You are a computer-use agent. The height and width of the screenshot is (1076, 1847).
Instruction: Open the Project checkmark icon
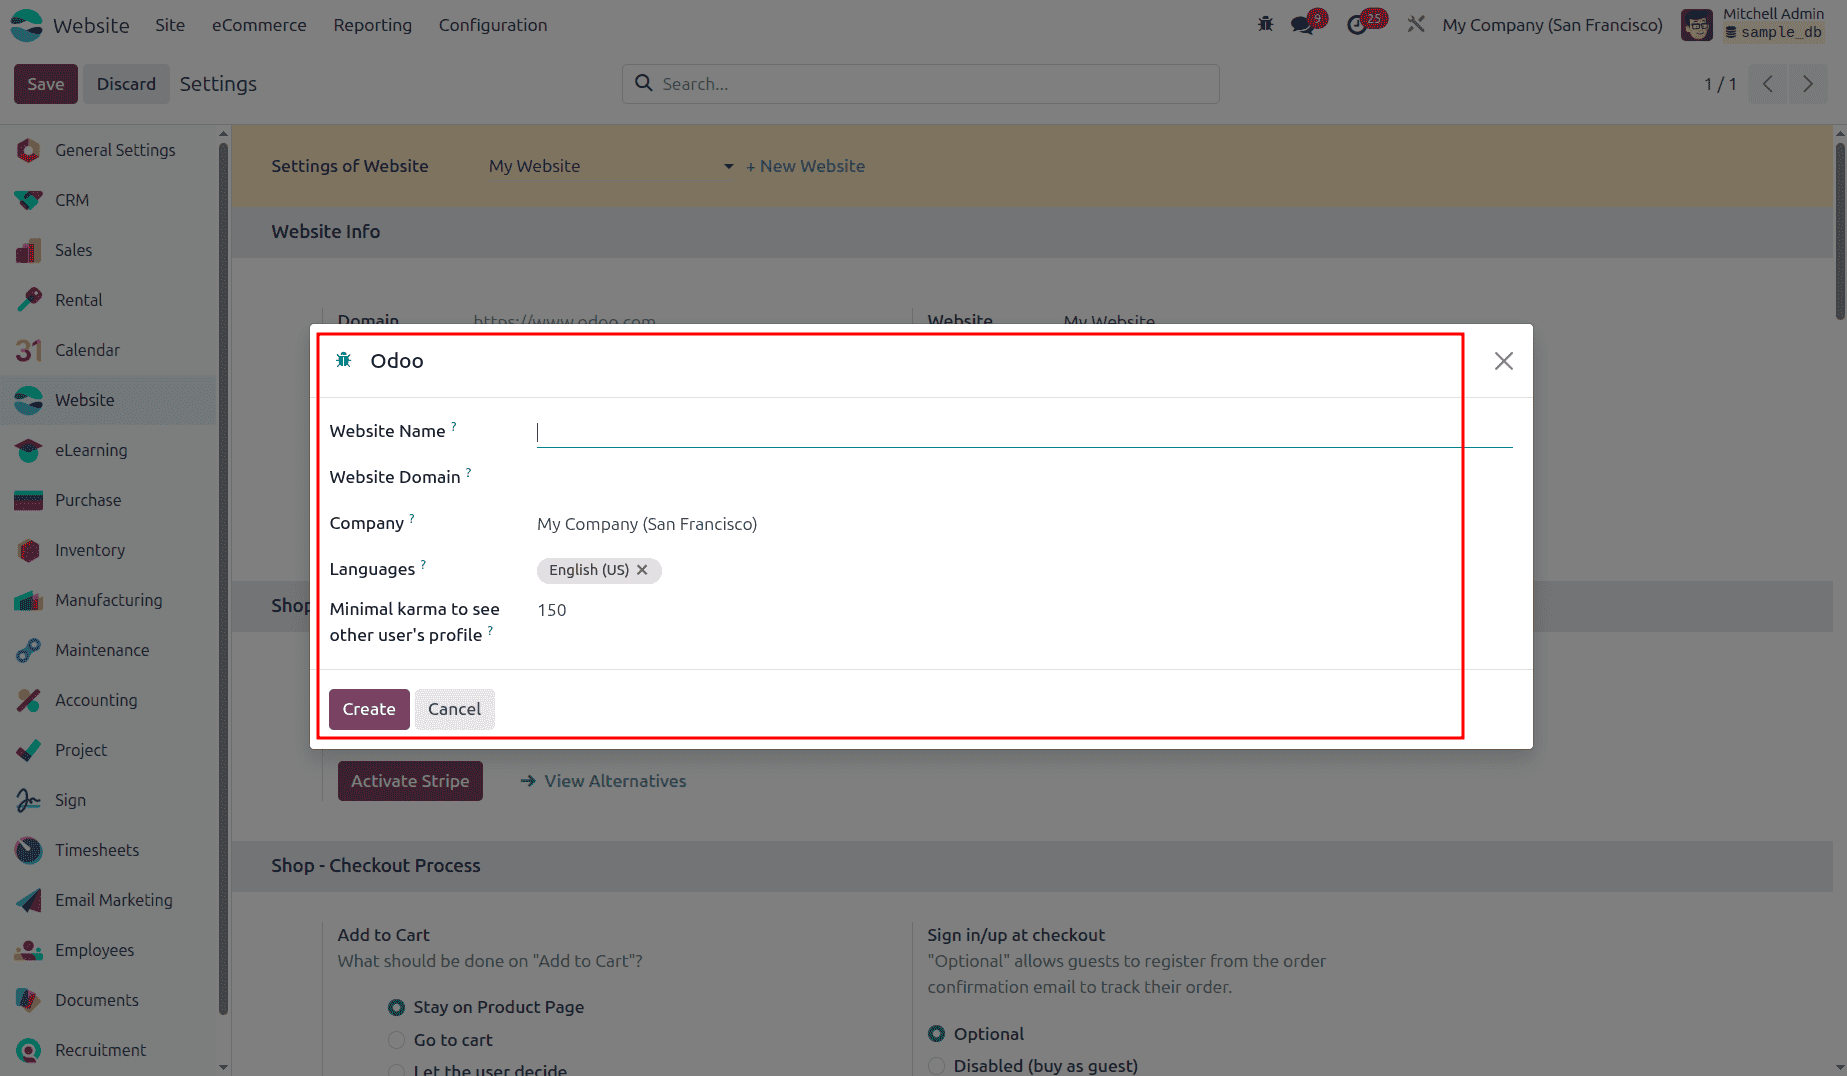[x=28, y=750]
